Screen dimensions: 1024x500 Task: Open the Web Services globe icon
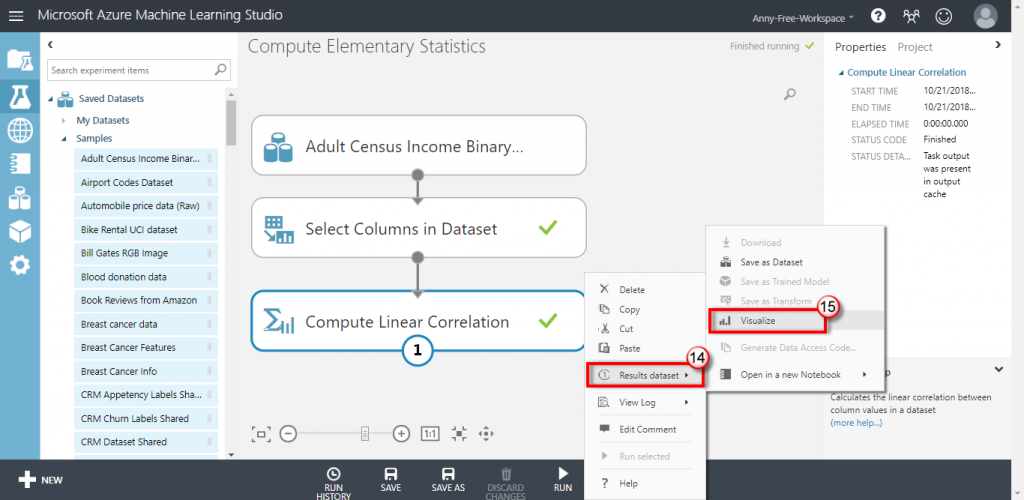pyautogui.click(x=20, y=131)
